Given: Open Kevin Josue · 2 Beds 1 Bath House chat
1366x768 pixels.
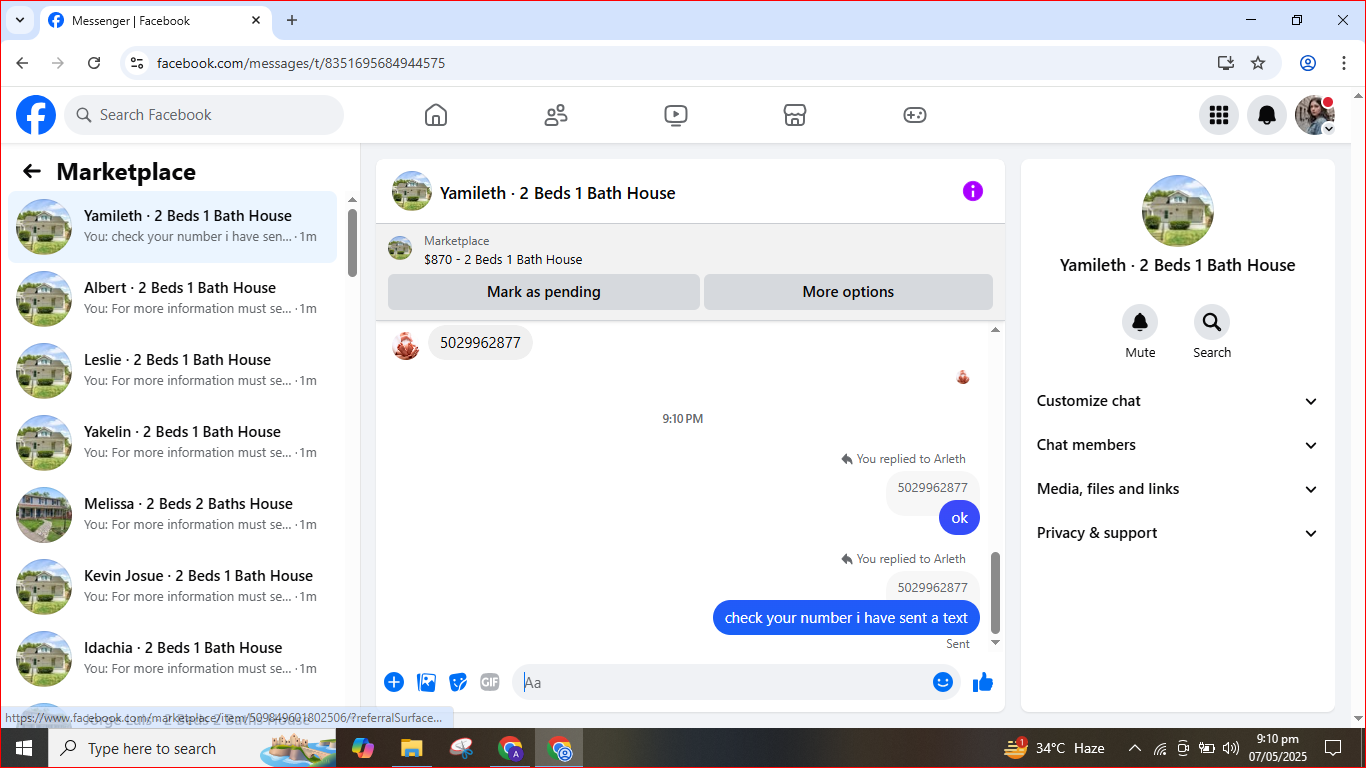Looking at the screenshot, I should coord(173,587).
